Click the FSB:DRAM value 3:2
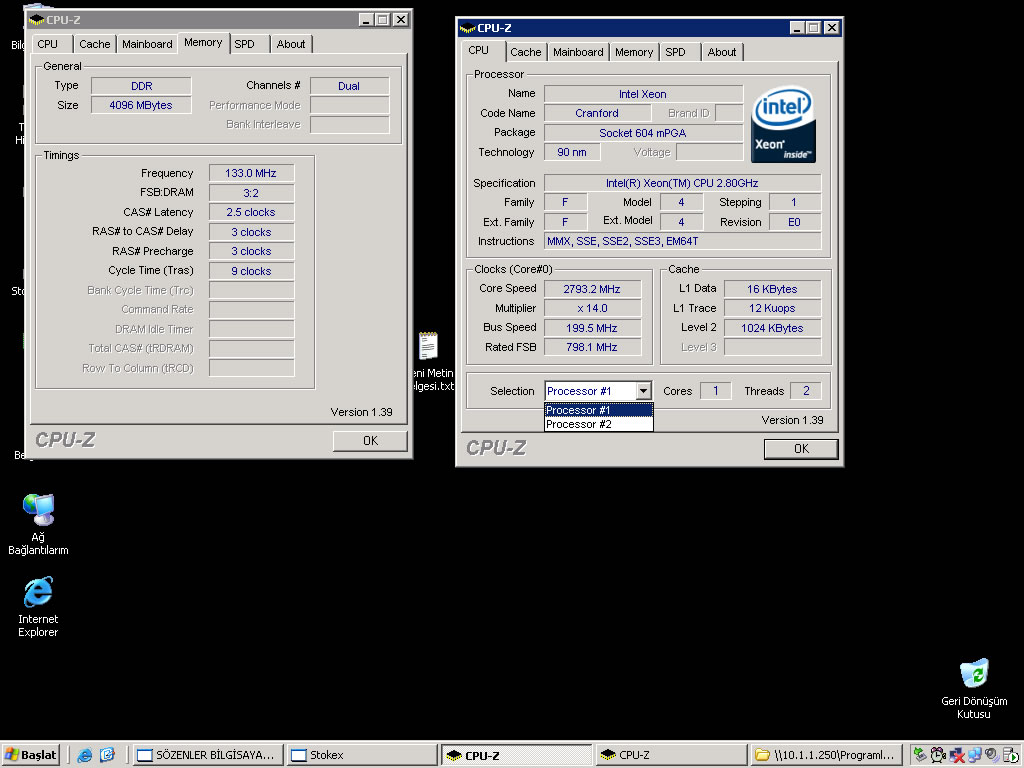The width and height of the screenshot is (1024, 768). point(251,193)
